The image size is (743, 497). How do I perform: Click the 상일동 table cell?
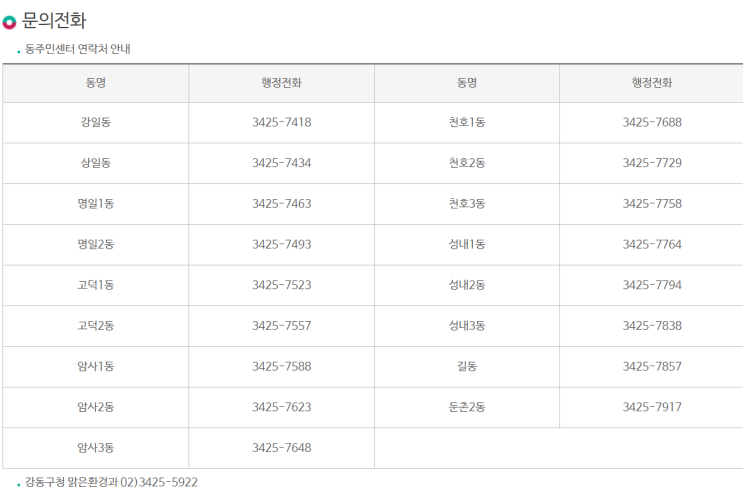(x=96, y=163)
